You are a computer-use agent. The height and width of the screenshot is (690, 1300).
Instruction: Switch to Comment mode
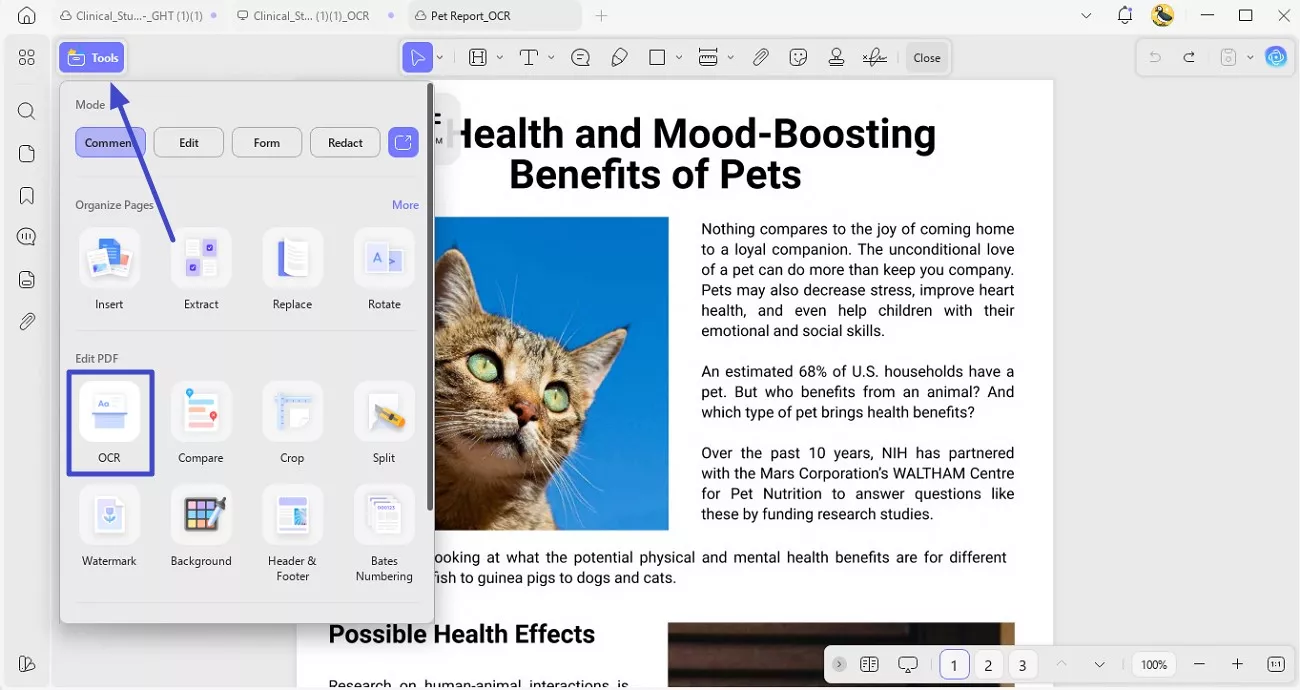pos(110,143)
